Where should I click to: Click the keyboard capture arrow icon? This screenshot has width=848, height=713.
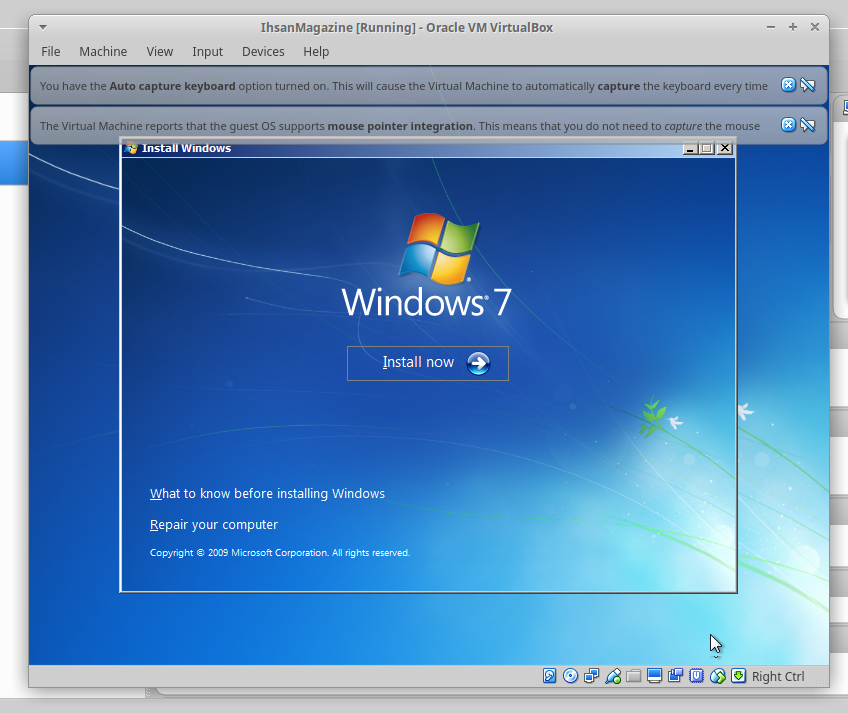(738, 676)
